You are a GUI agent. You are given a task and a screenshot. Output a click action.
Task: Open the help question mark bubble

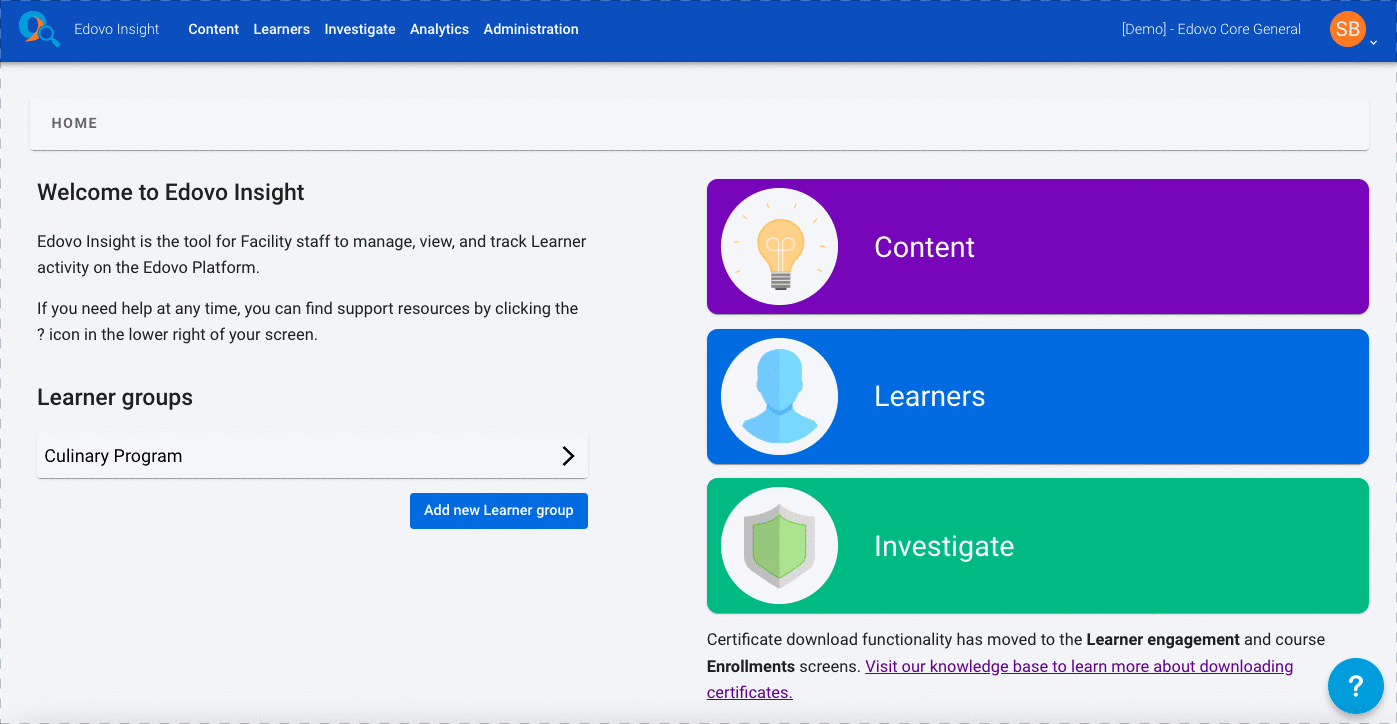[1355, 686]
